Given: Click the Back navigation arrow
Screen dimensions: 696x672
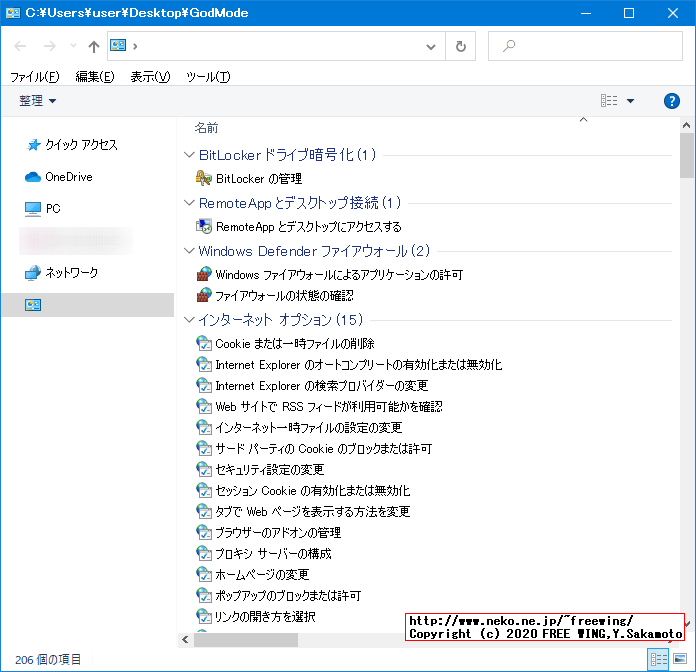Looking at the screenshot, I should coord(20,46).
